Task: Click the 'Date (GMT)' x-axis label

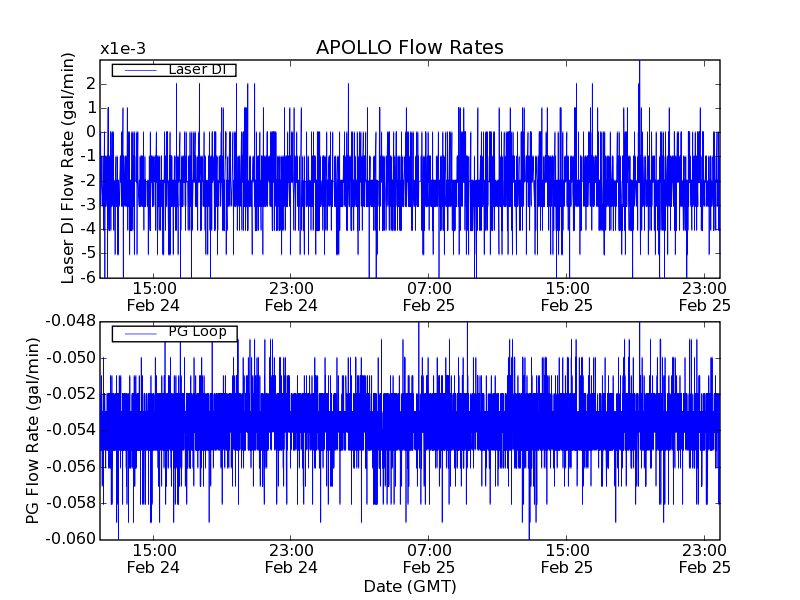Action: click(409, 586)
